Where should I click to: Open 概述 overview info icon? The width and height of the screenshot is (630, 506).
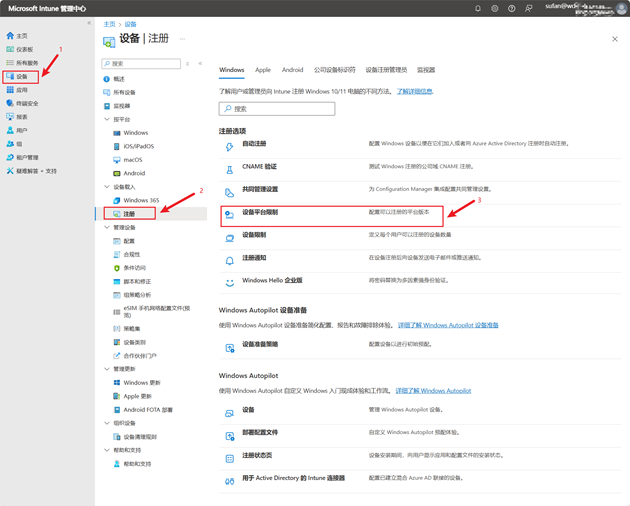(x=106, y=79)
